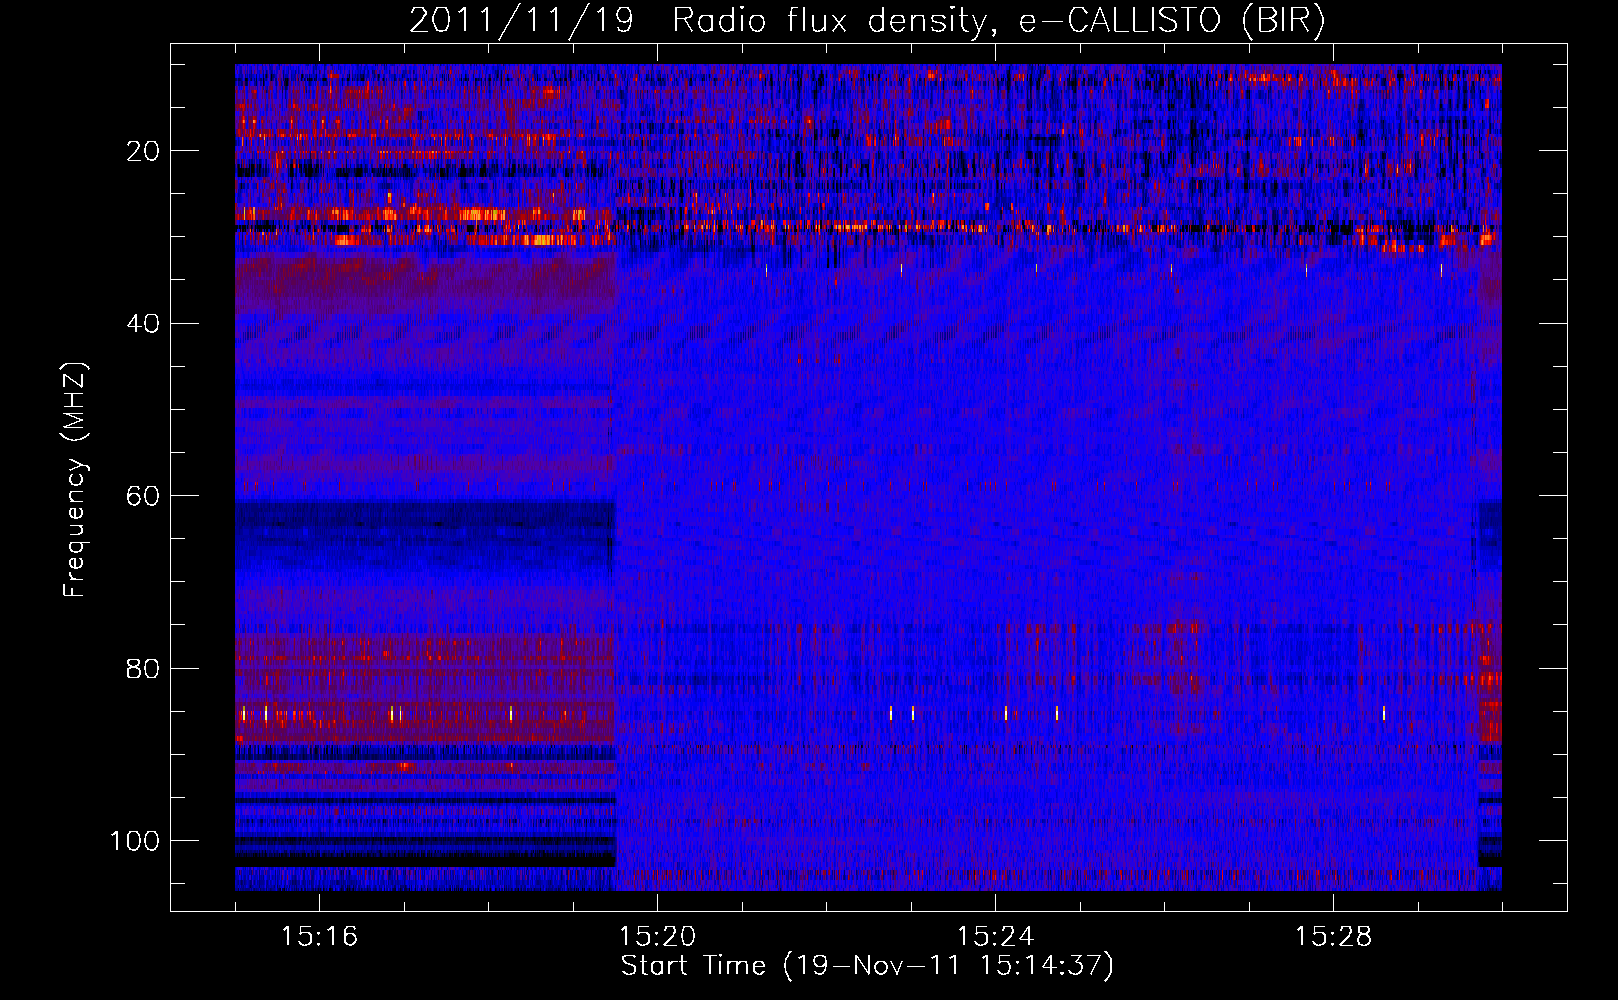Image resolution: width=1618 pixels, height=1000 pixels.
Task: Click the 15:24 time tick label
Action: (995, 937)
